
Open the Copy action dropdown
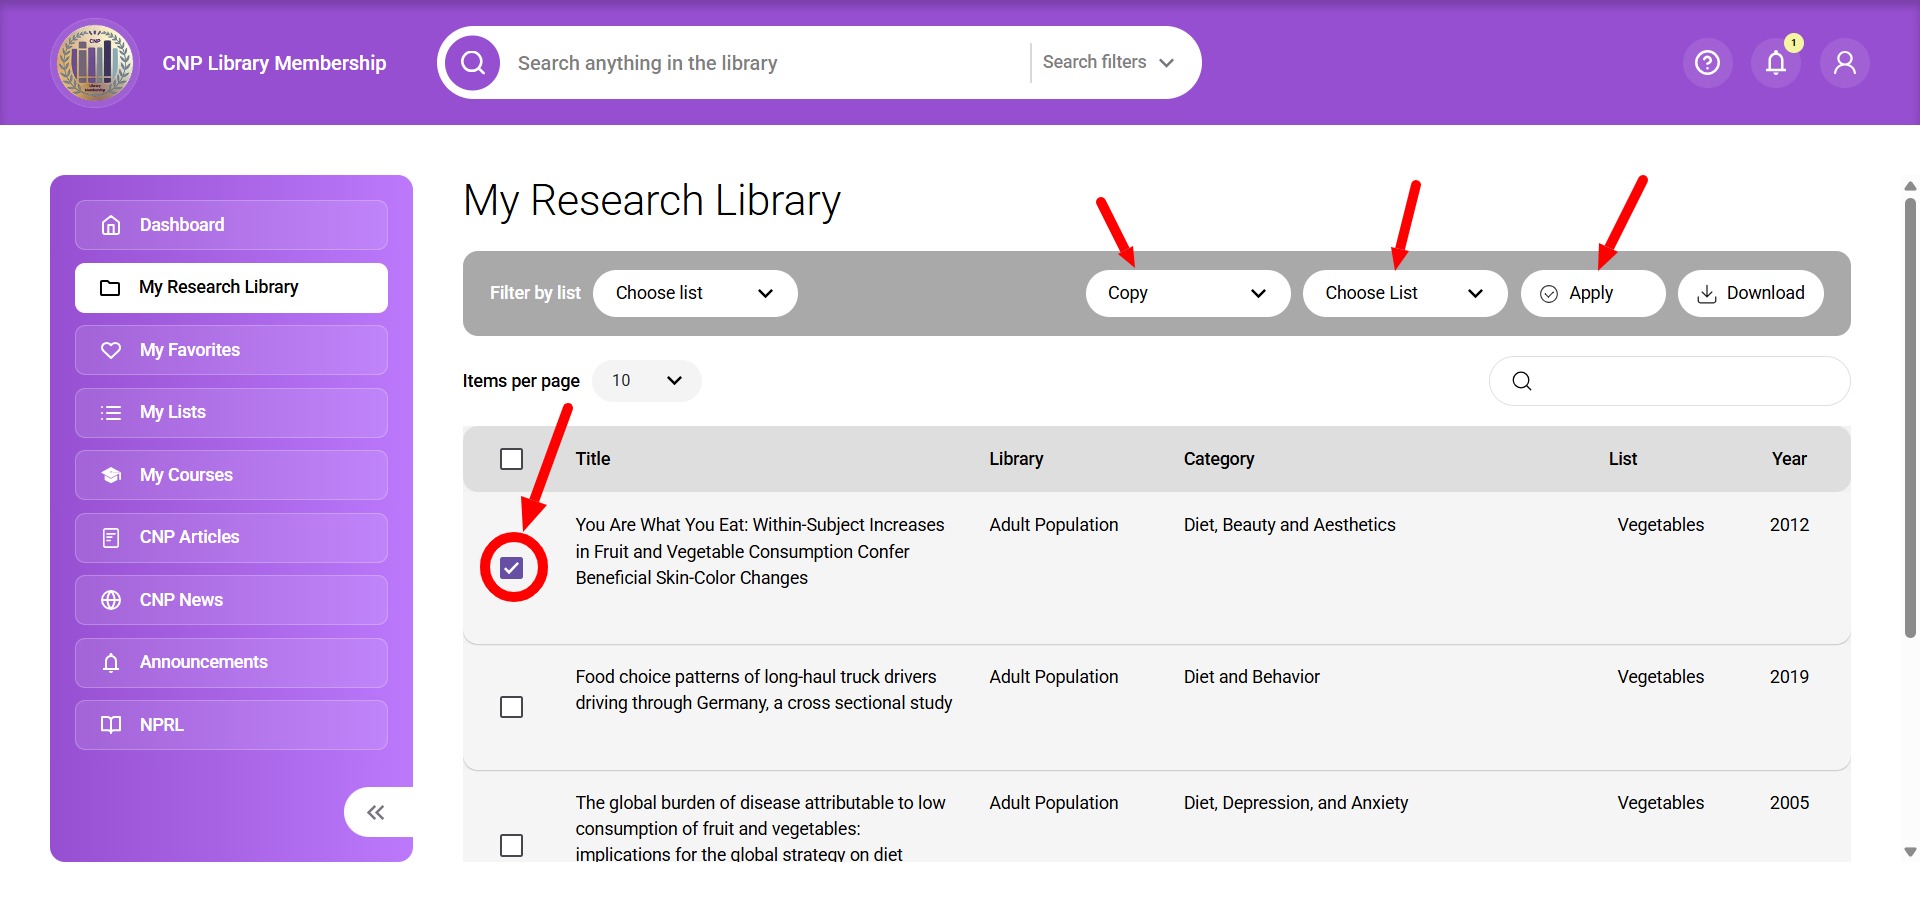point(1187,293)
